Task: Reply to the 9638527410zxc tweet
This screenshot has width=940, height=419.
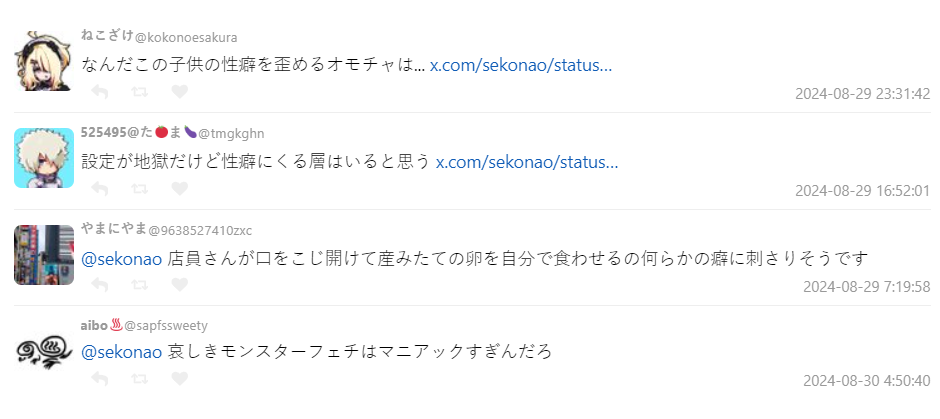Action: coord(100,285)
